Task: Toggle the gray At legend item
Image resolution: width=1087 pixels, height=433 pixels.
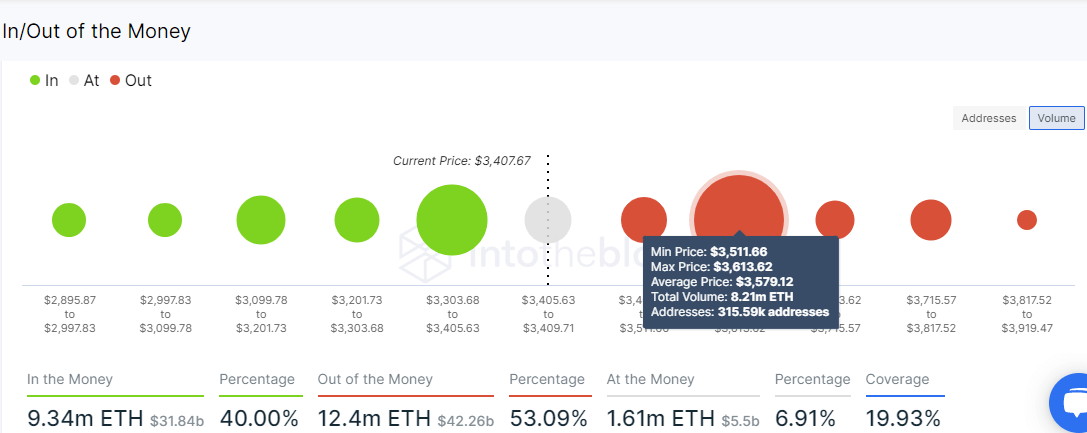Action: click(x=85, y=80)
